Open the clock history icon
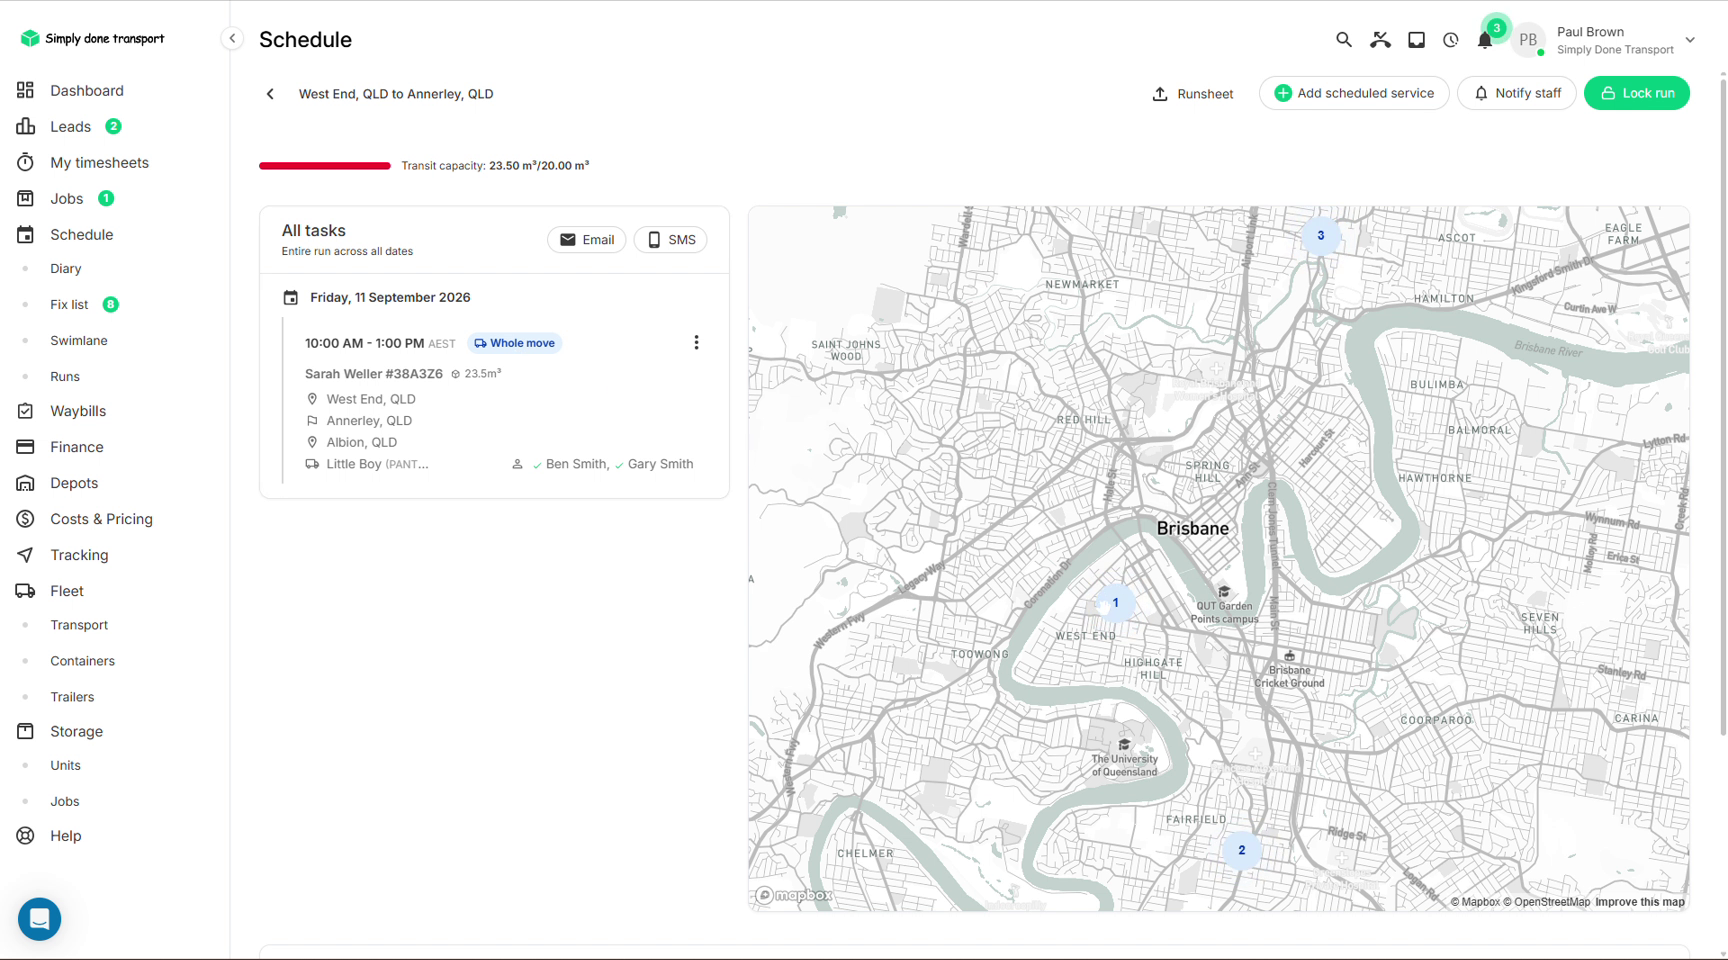 click(x=1450, y=40)
